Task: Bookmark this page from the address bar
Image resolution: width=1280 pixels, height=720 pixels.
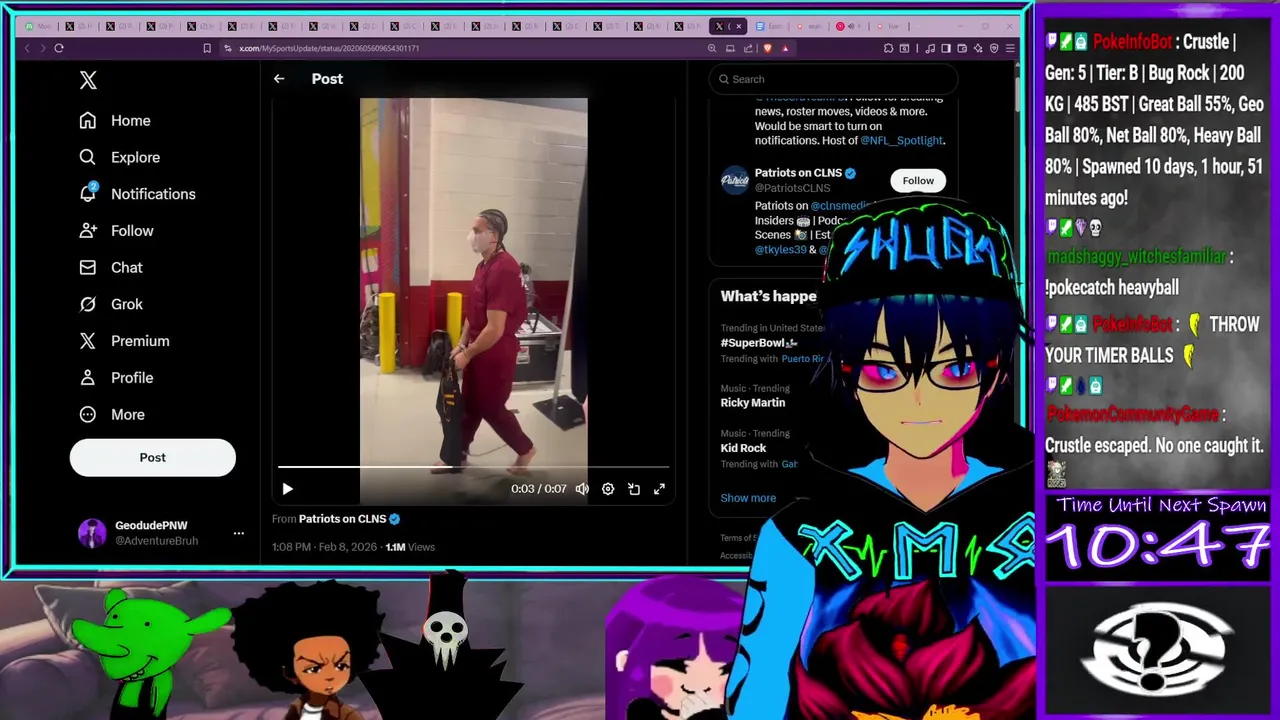Action: (207, 48)
